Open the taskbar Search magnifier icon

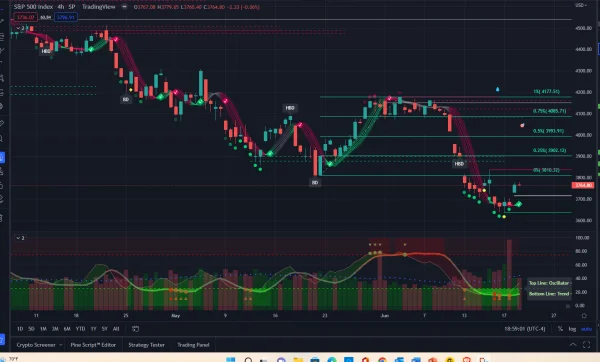pyautogui.click(x=248, y=360)
